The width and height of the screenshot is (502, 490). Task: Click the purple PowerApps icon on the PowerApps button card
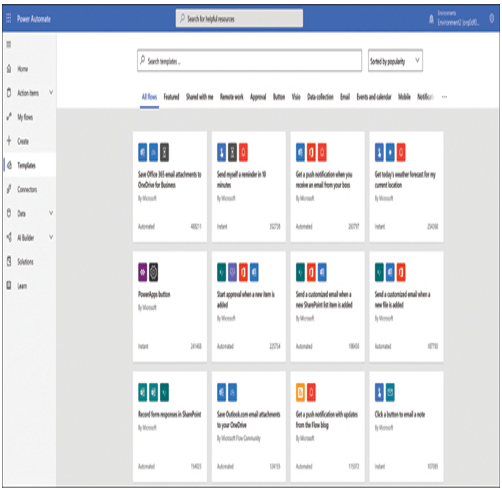coord(143,272)
